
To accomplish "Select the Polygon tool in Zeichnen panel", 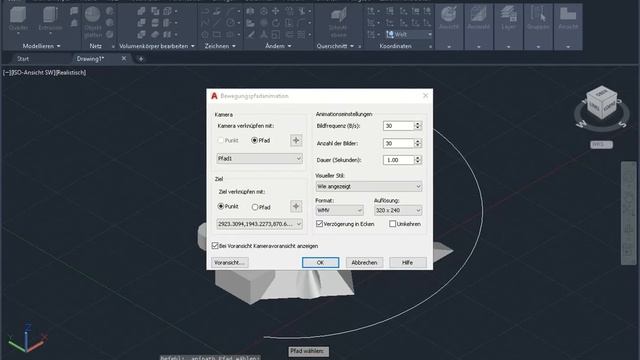I will tap(205, 35).
